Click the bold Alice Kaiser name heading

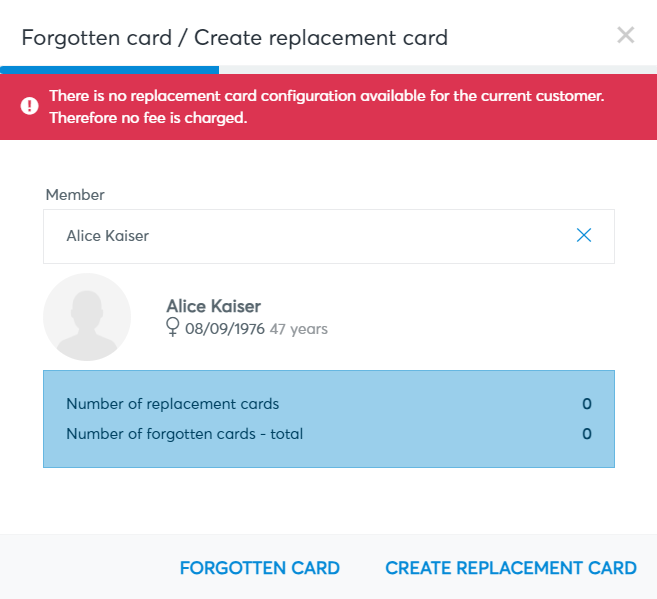tap(214, 306)
